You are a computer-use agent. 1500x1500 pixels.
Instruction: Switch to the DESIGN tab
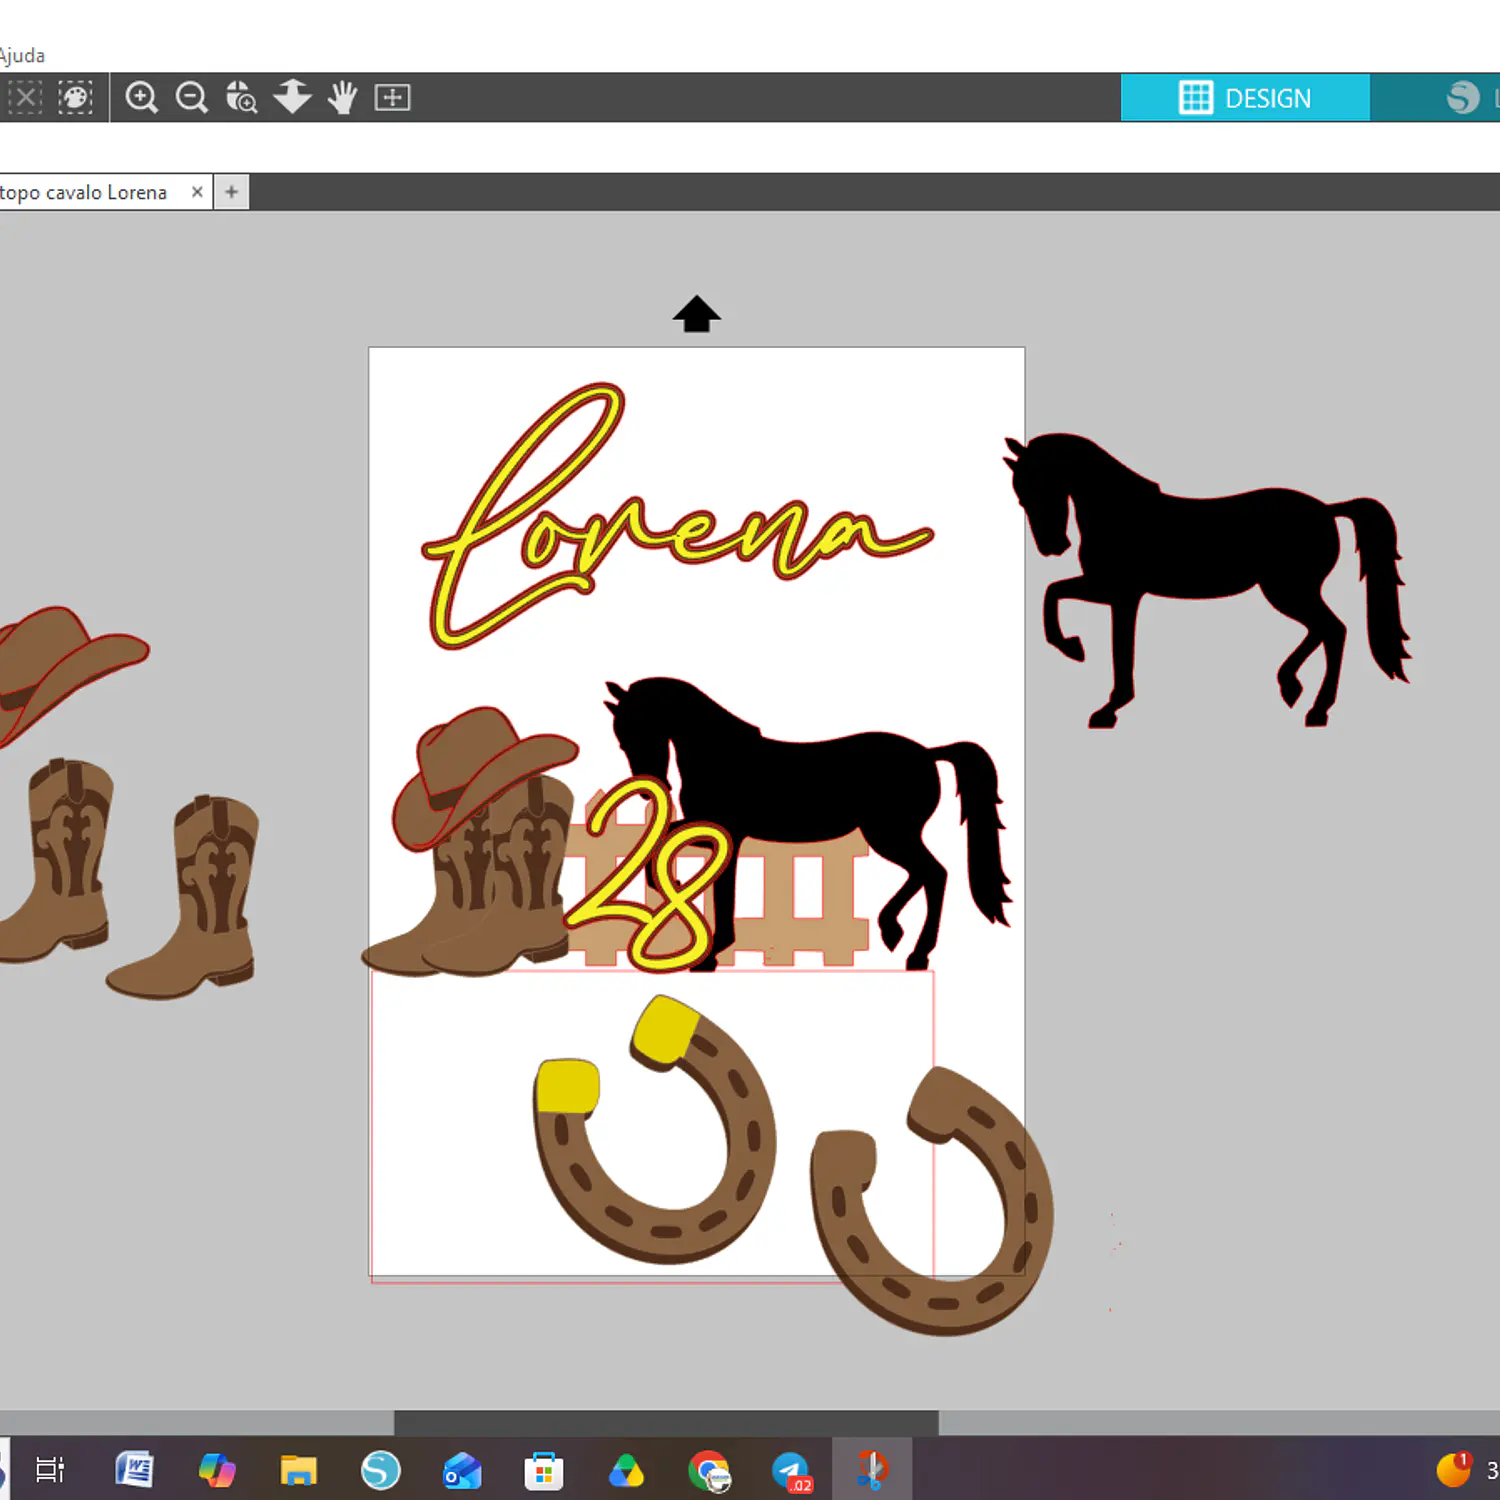[x=1245, y=98]
